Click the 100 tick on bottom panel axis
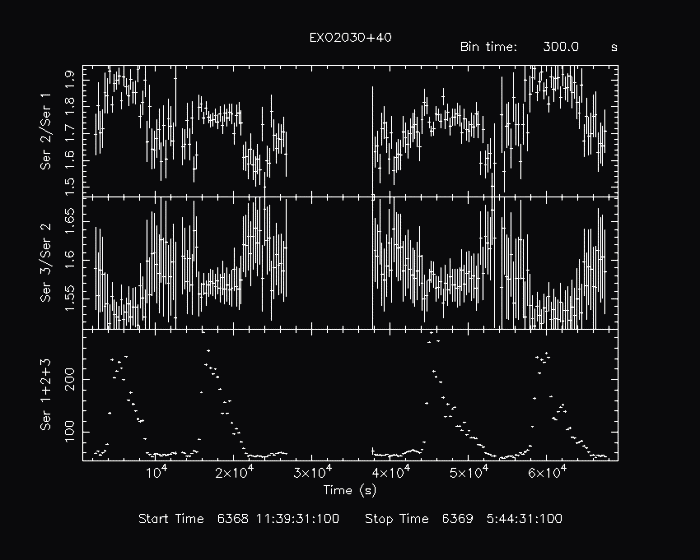Viewport: 700px width, 560px height. pos(72,428)
